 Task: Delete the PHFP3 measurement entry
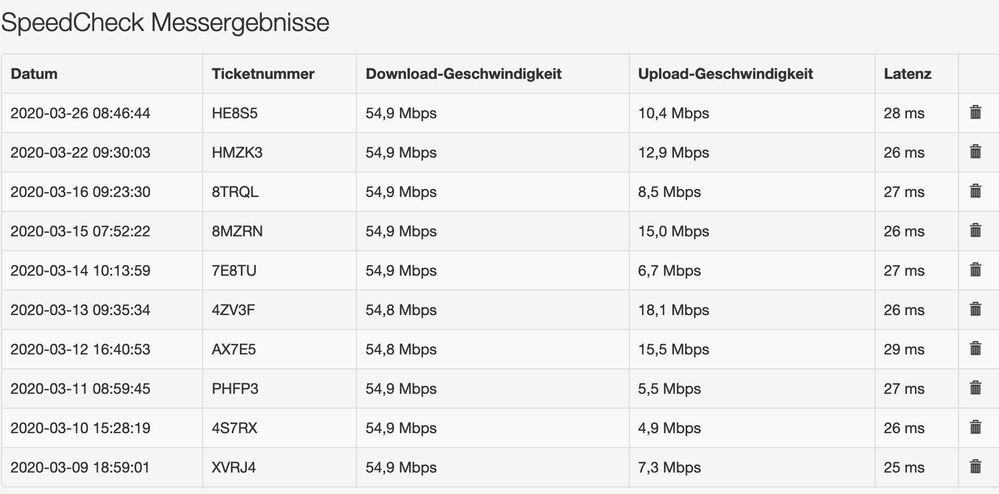(x=975, y=388)
